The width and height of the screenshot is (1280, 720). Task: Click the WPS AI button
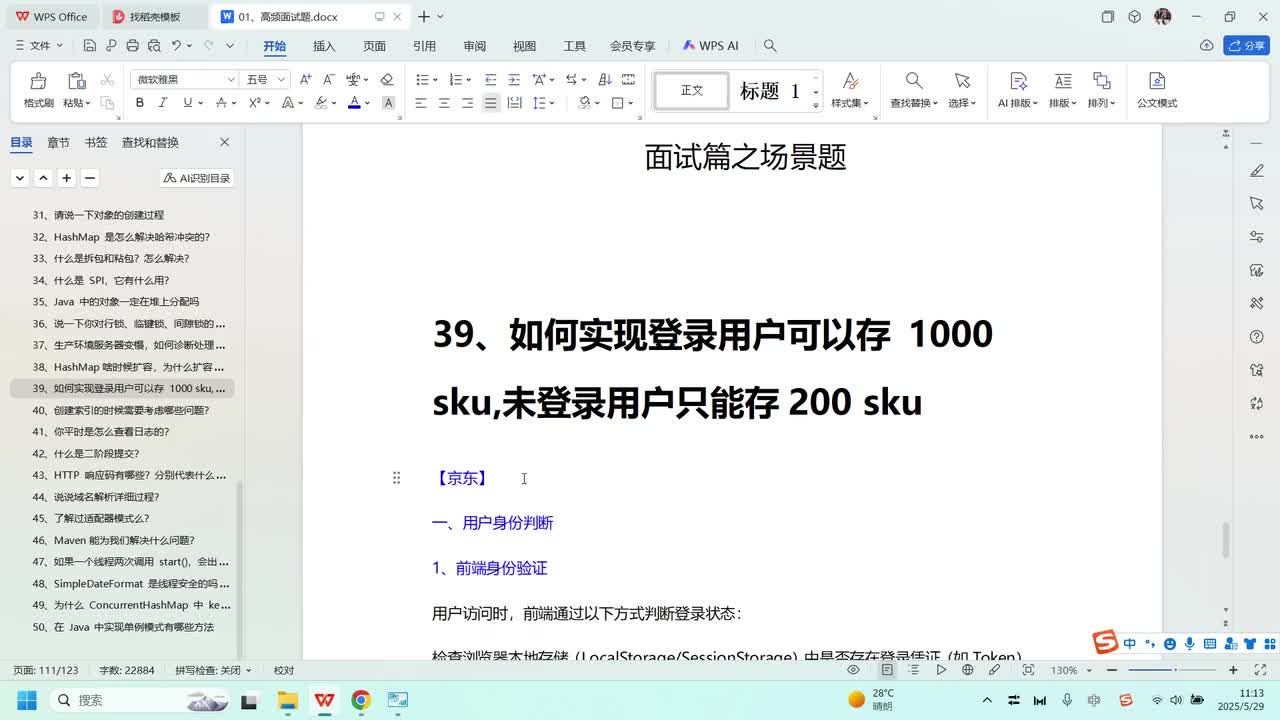click(710, 46)
